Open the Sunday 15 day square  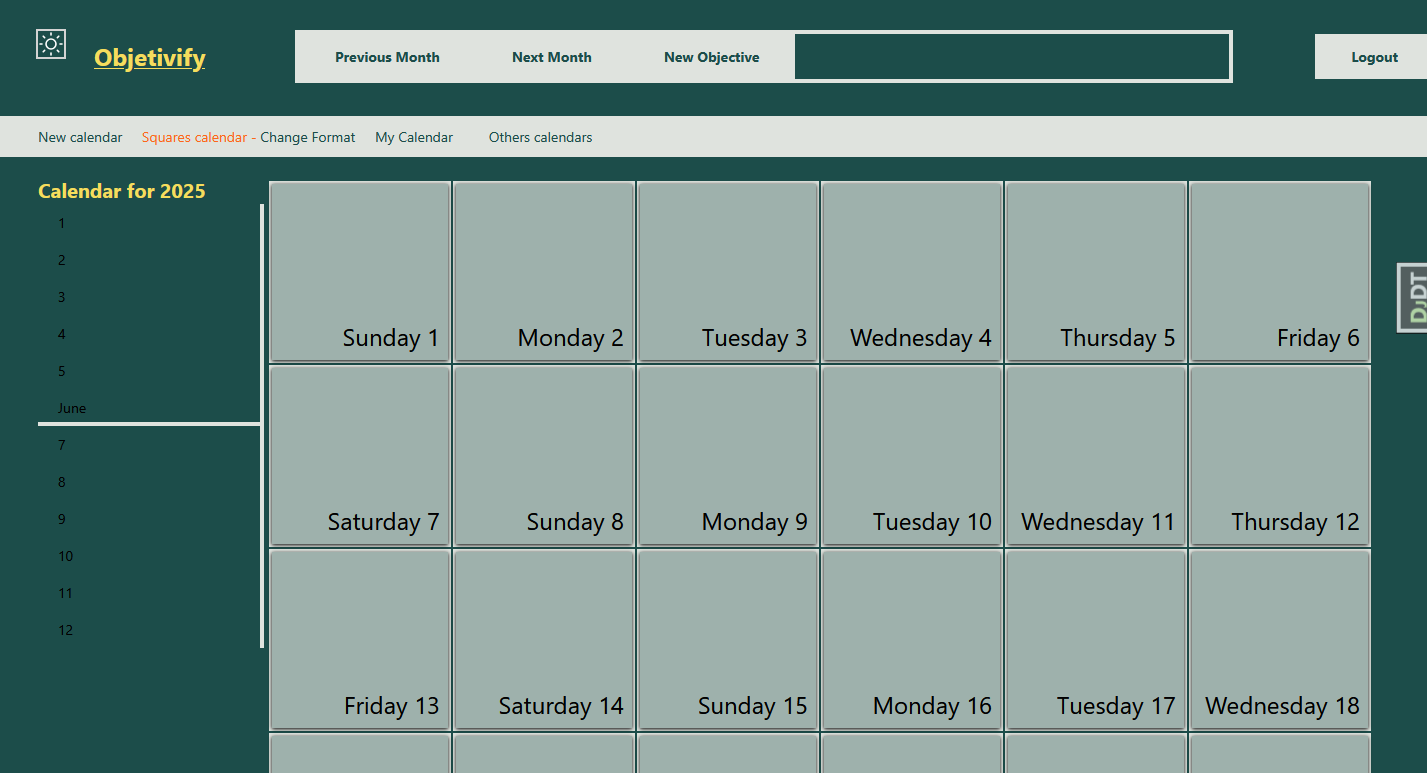pyautogui.click(x=728, y=640)
